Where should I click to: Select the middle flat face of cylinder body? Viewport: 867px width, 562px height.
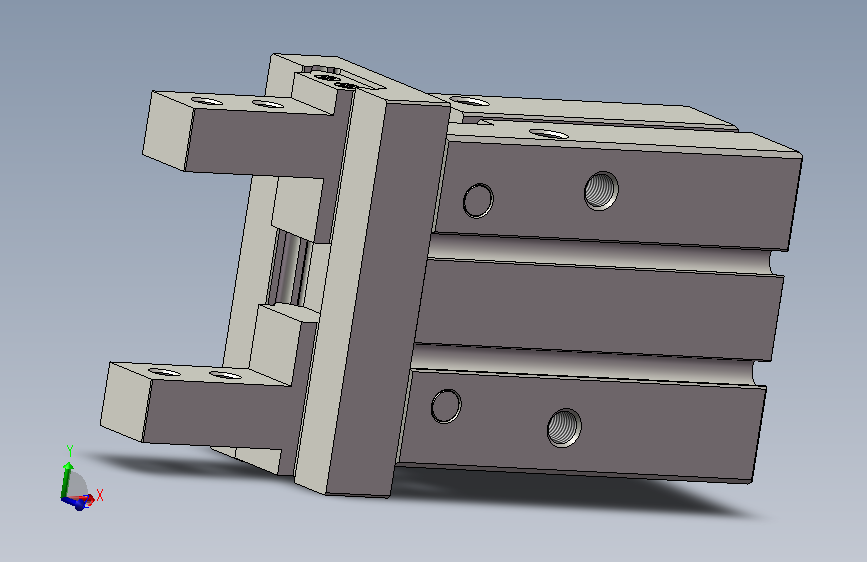(x=597, y=310)
